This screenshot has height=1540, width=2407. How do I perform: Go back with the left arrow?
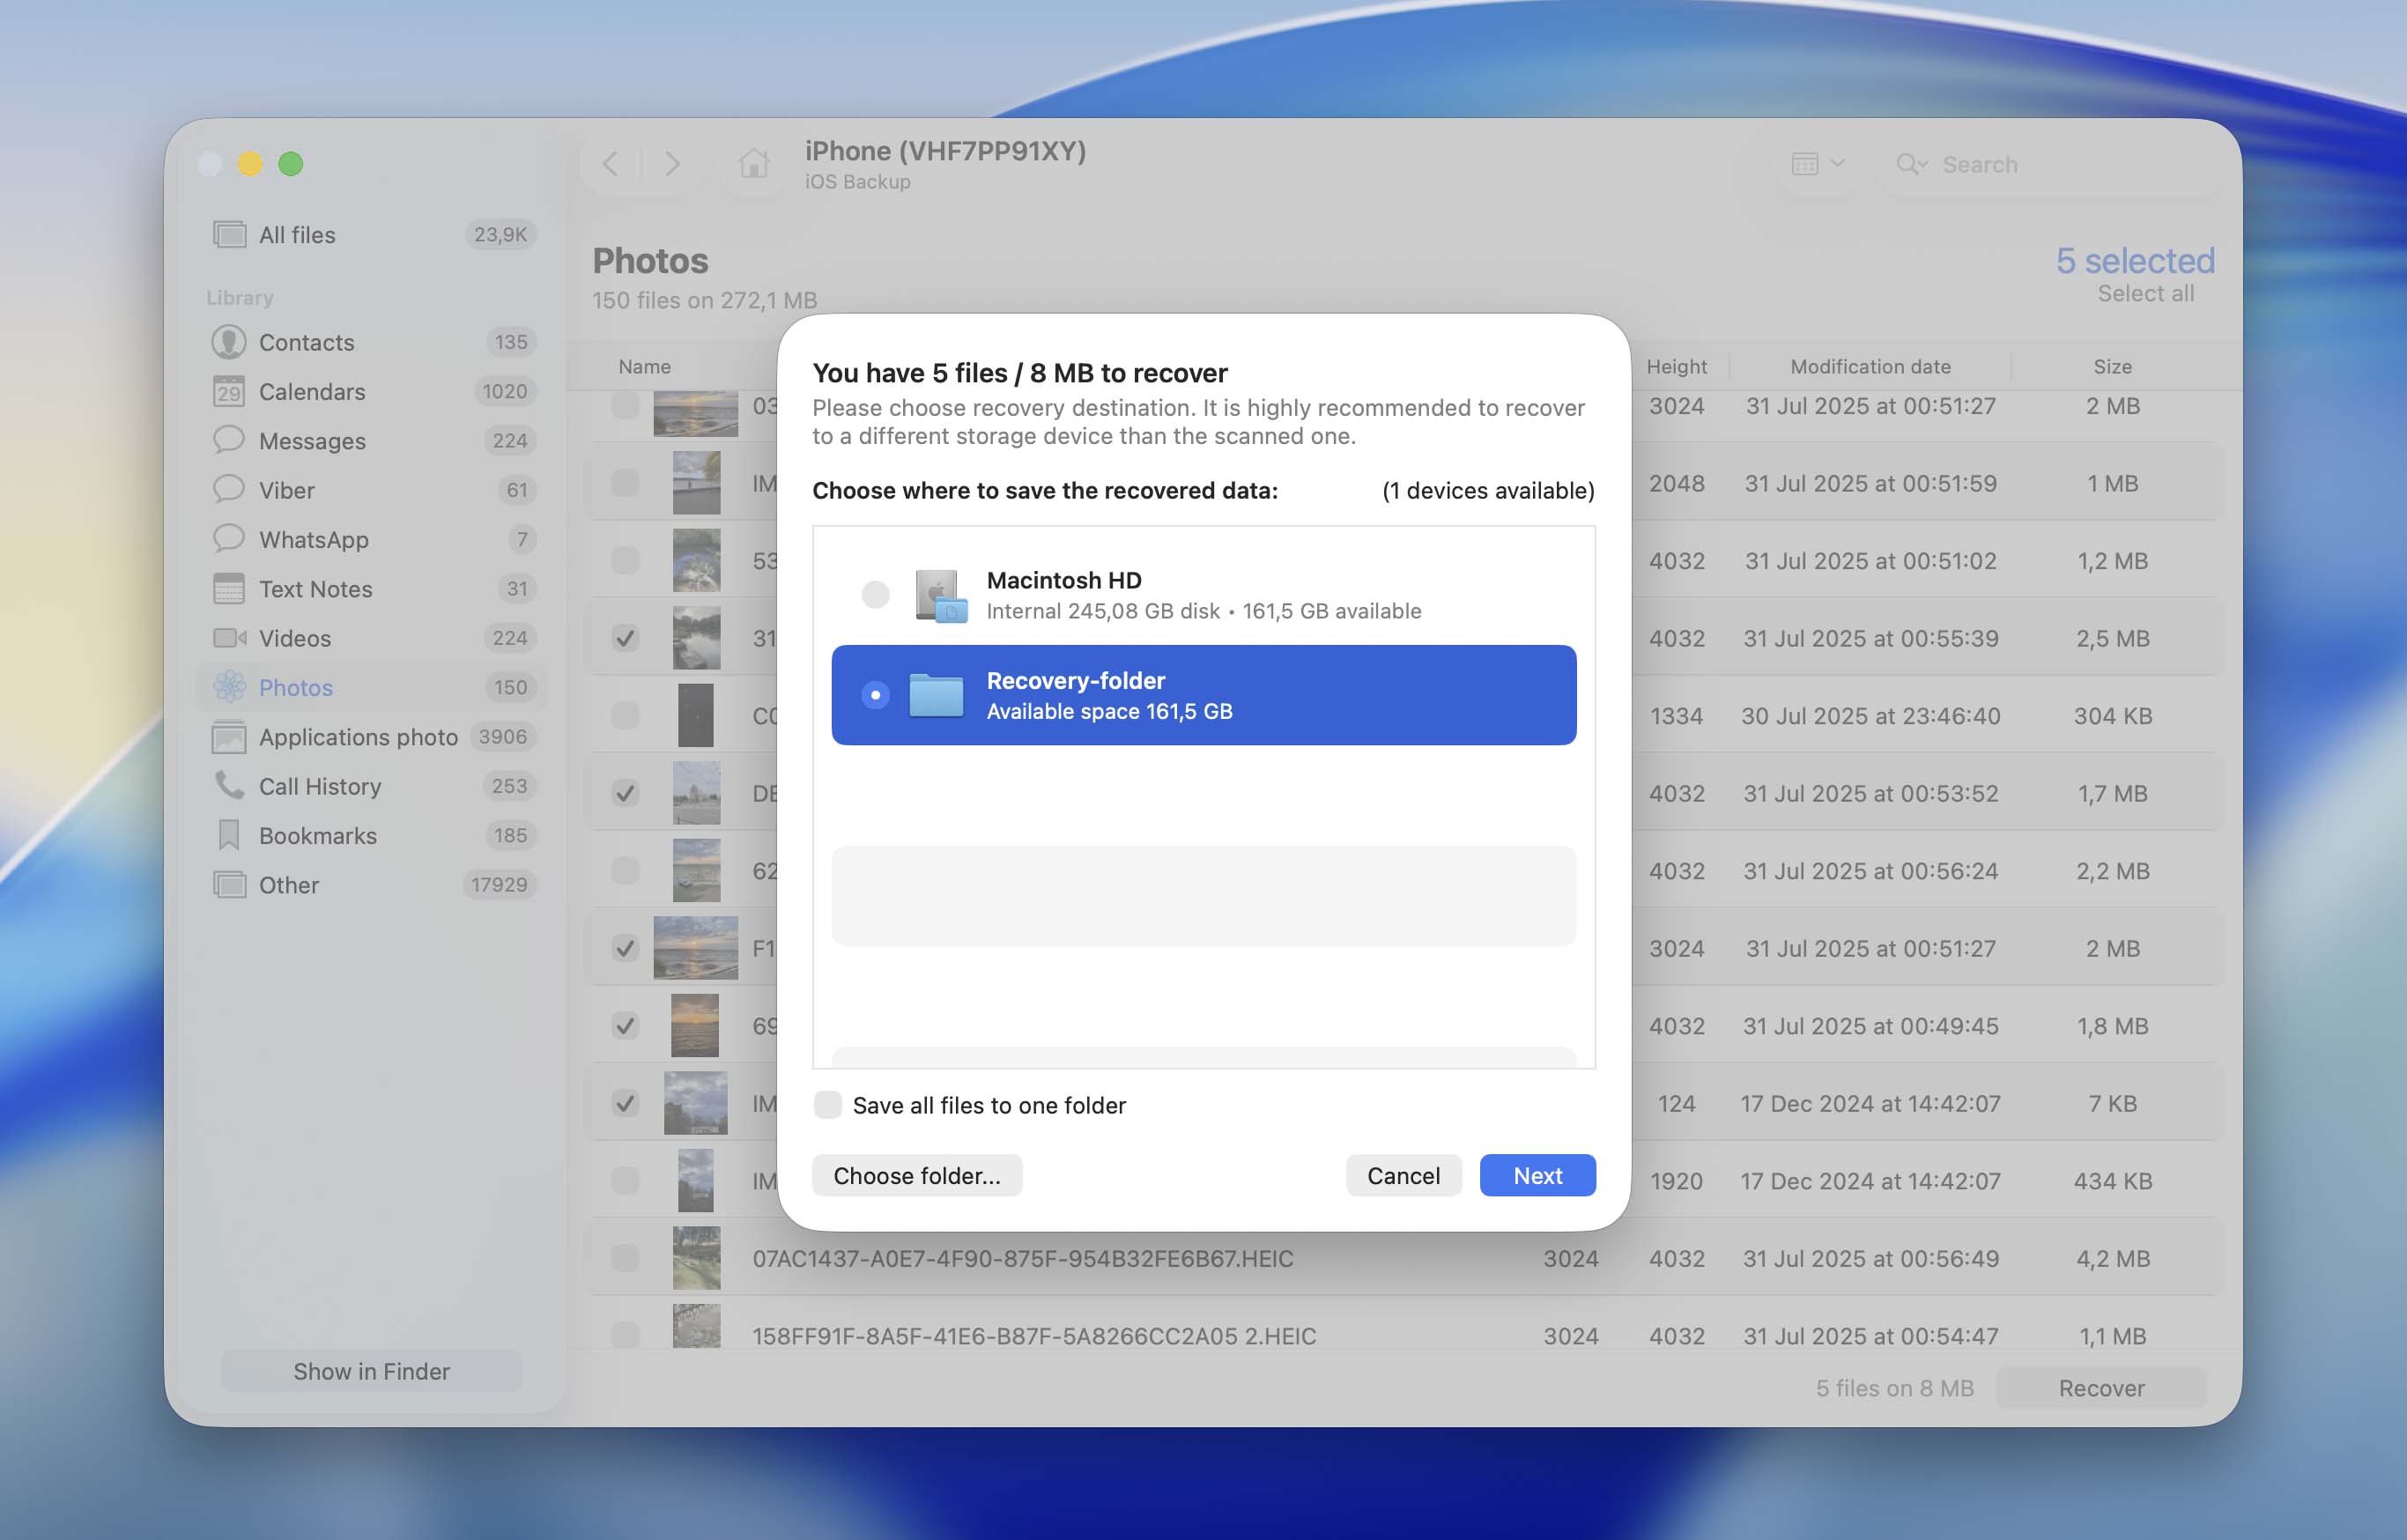click(x=610, y=163)
